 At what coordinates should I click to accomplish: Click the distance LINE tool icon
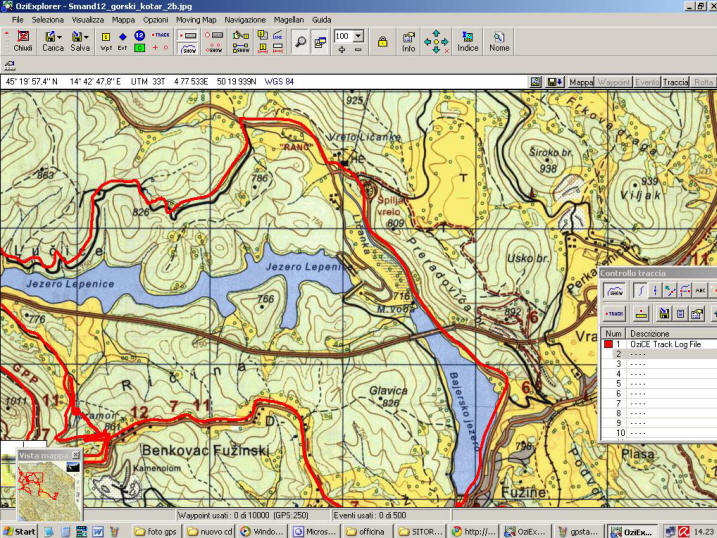[x=278, y=36]
